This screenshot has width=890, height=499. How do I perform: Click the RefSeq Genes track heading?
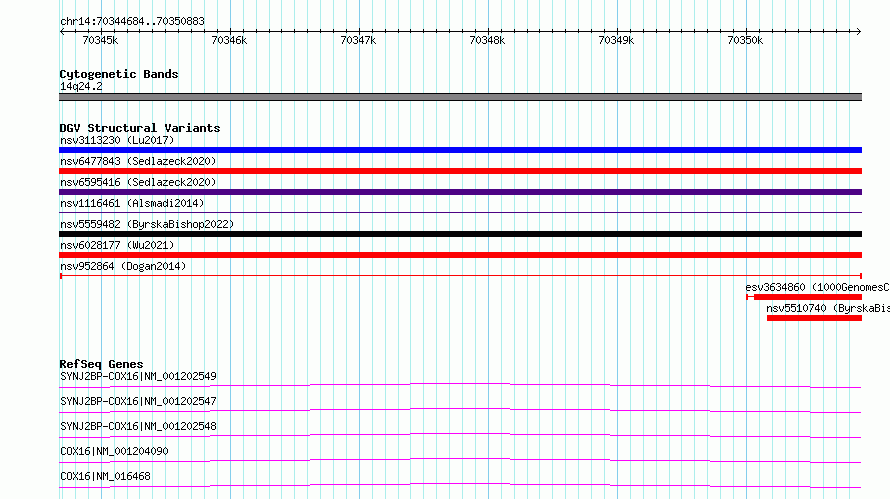101,364
